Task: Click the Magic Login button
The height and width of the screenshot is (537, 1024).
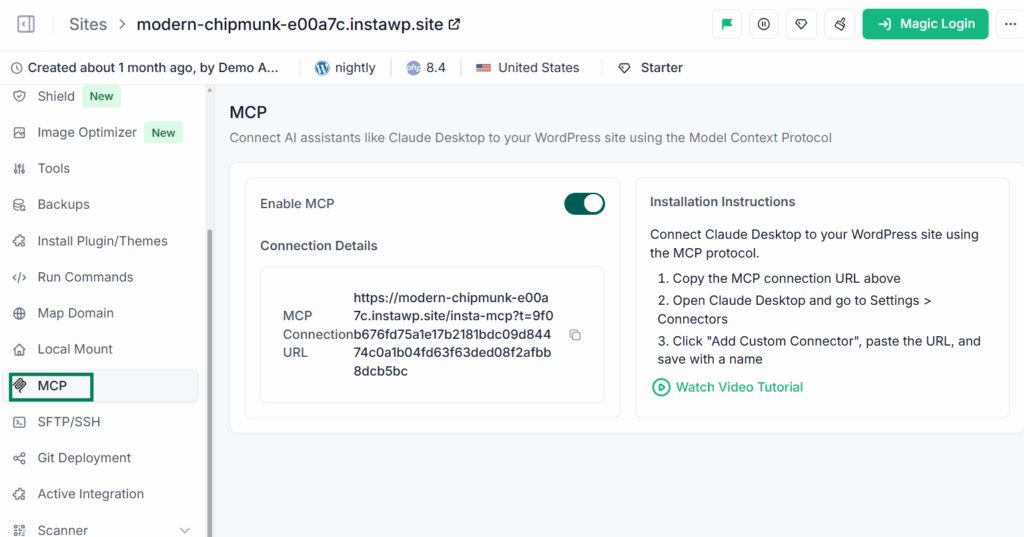Action: pyautogui.click(x=925, y=24)
